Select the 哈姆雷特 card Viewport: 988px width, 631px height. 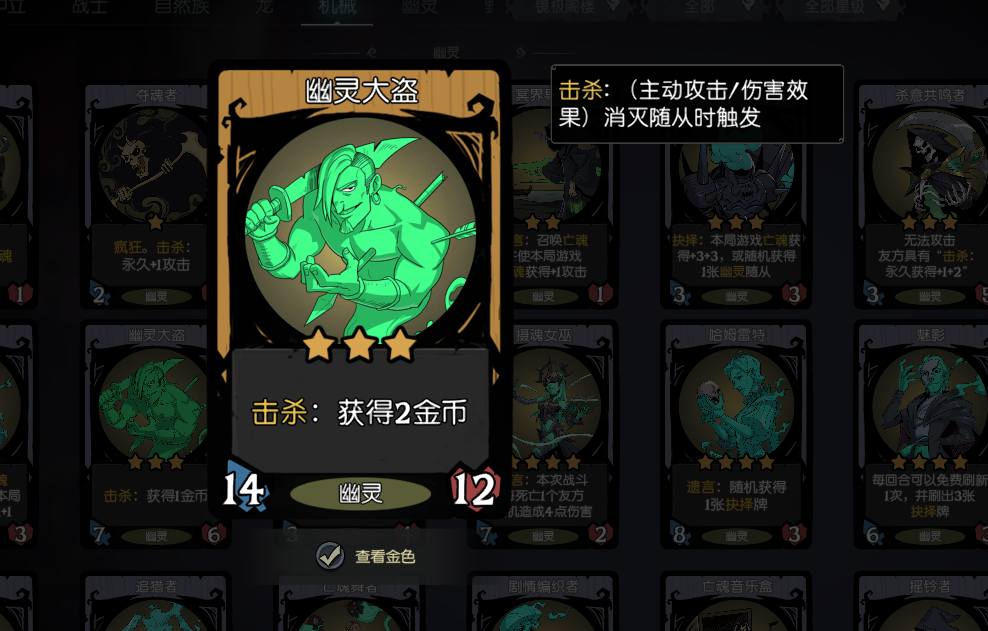735,436
